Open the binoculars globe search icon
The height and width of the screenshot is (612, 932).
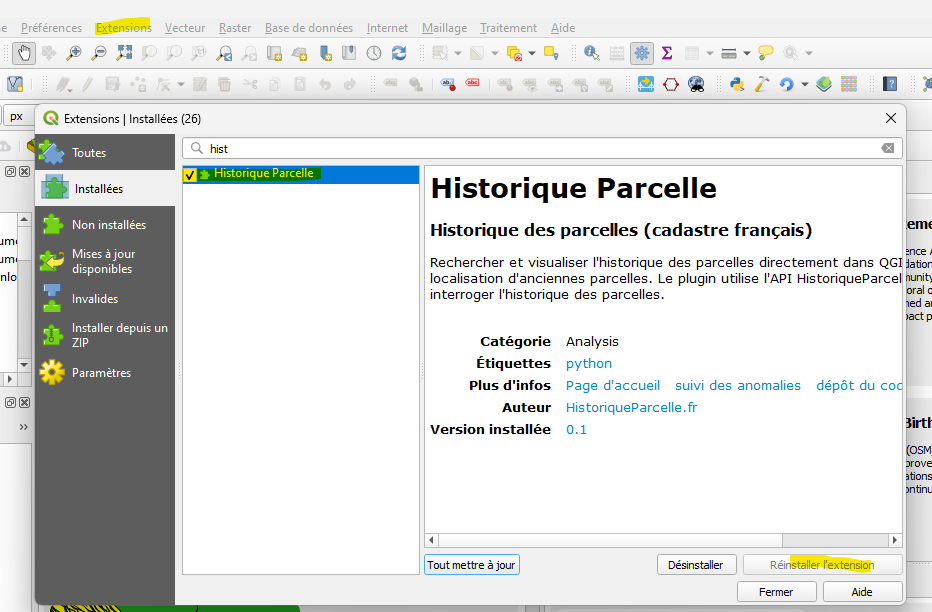[696, 84]
